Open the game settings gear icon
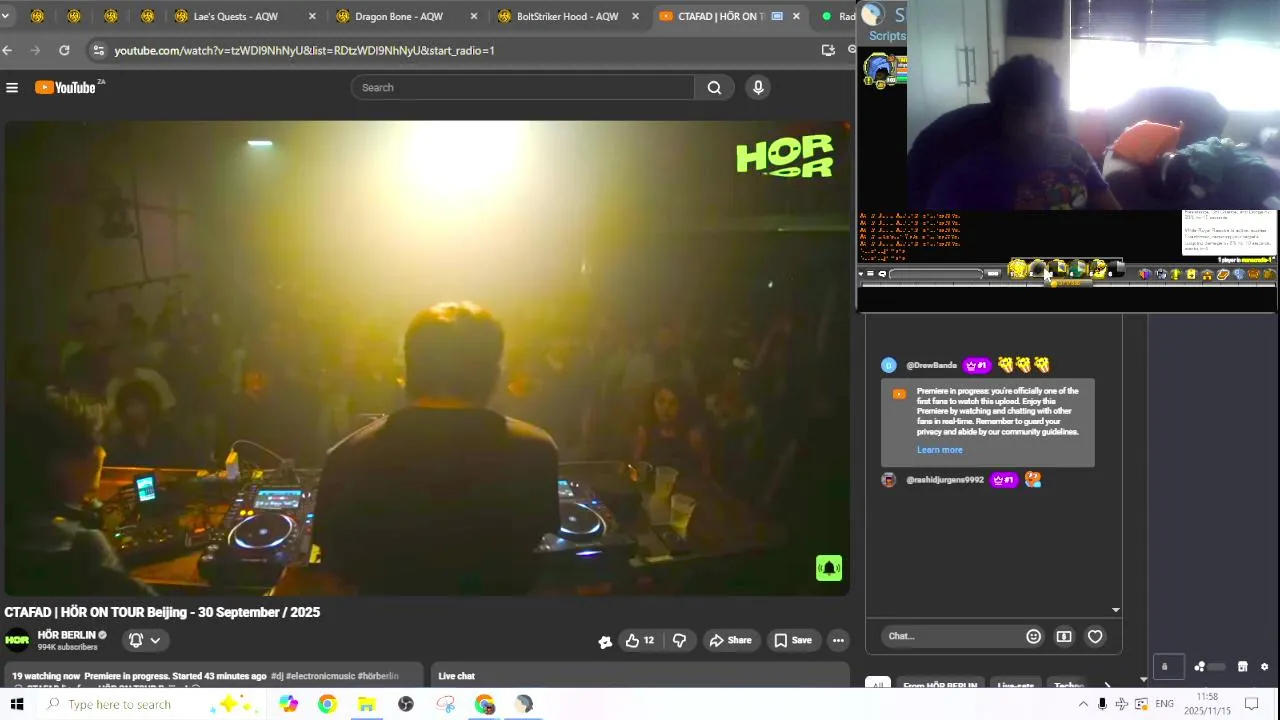 (1264, 667)
